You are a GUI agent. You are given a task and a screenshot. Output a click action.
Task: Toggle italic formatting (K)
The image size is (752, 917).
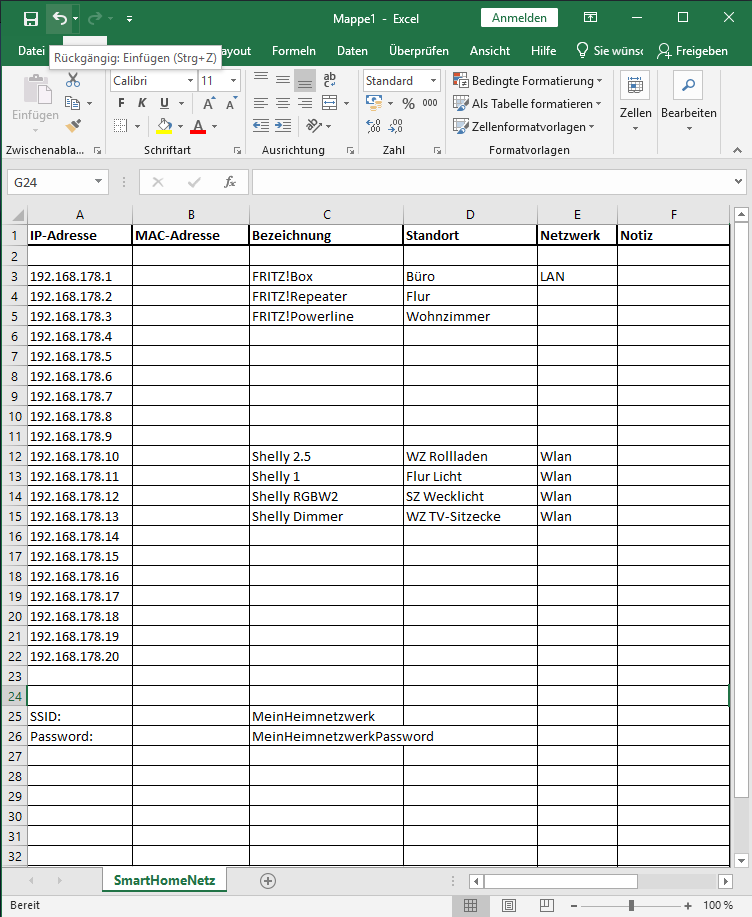tap(142, 103)
